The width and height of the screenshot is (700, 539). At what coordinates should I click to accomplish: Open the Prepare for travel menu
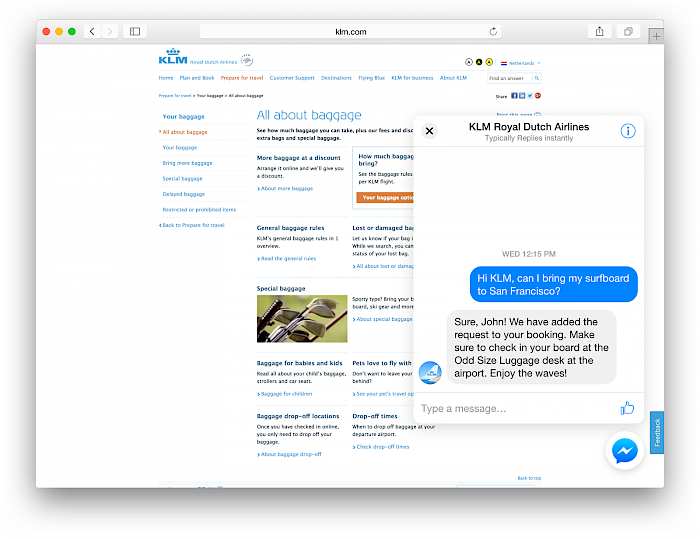pyautogui.click(x=242, y=78)
